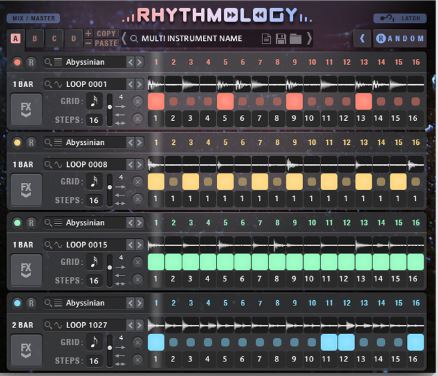Toggle the red track power button
The width and height of the screenshot is (438, 376).
pyautogui.click(x=17, y=62)
